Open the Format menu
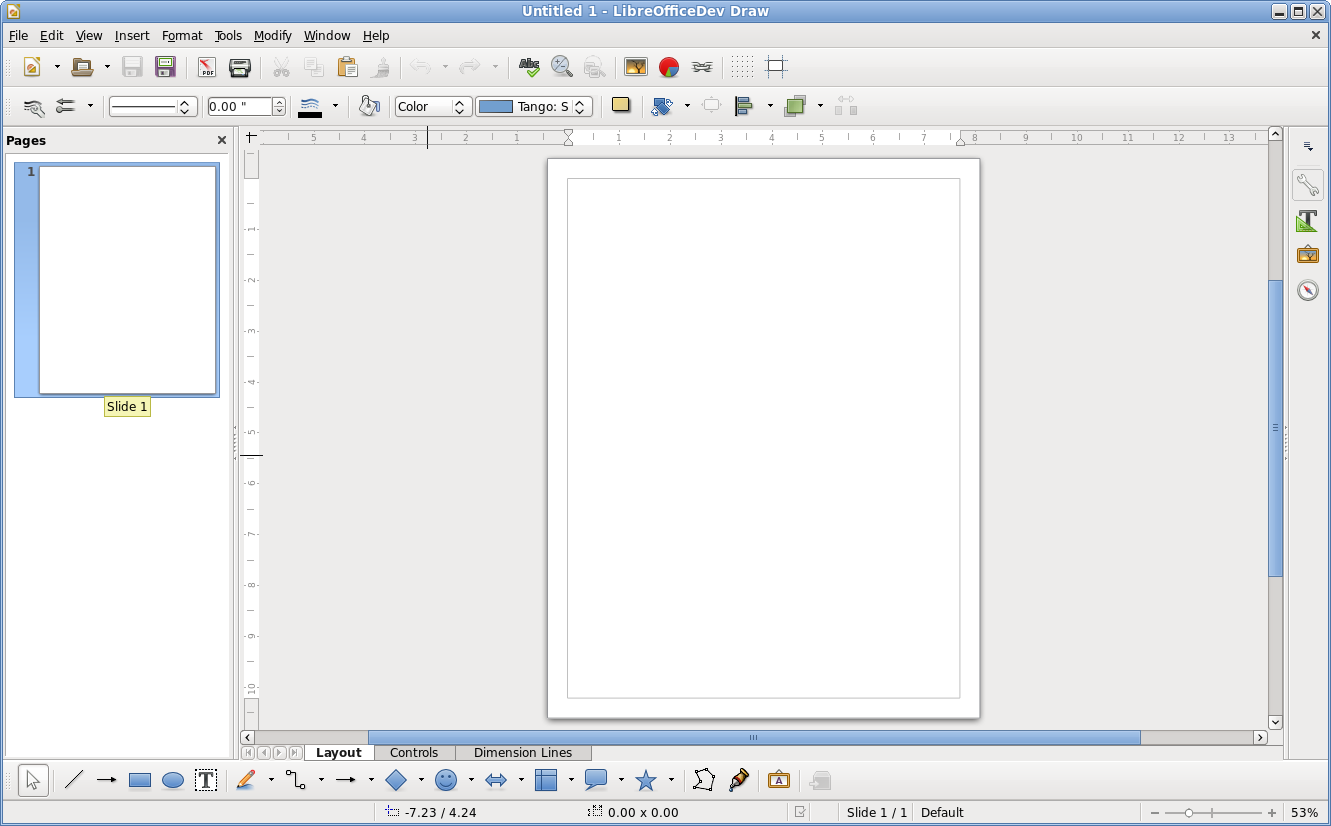Viewport: 1331px width, 826px height. coord(182,35)
